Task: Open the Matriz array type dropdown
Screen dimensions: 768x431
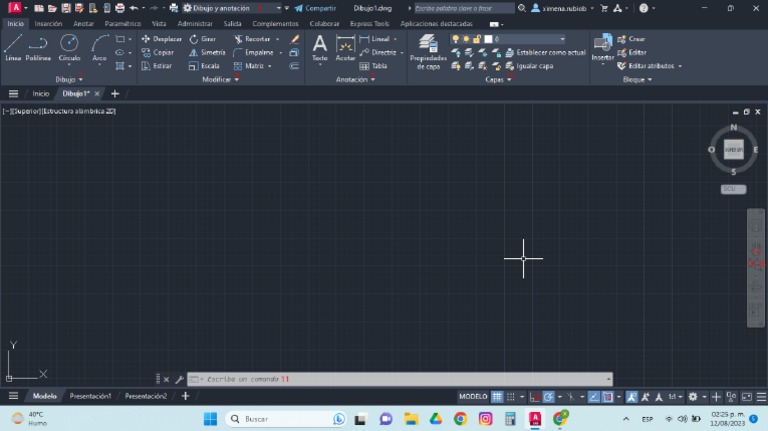Action: pyautogui.click(x=270, y=66)
